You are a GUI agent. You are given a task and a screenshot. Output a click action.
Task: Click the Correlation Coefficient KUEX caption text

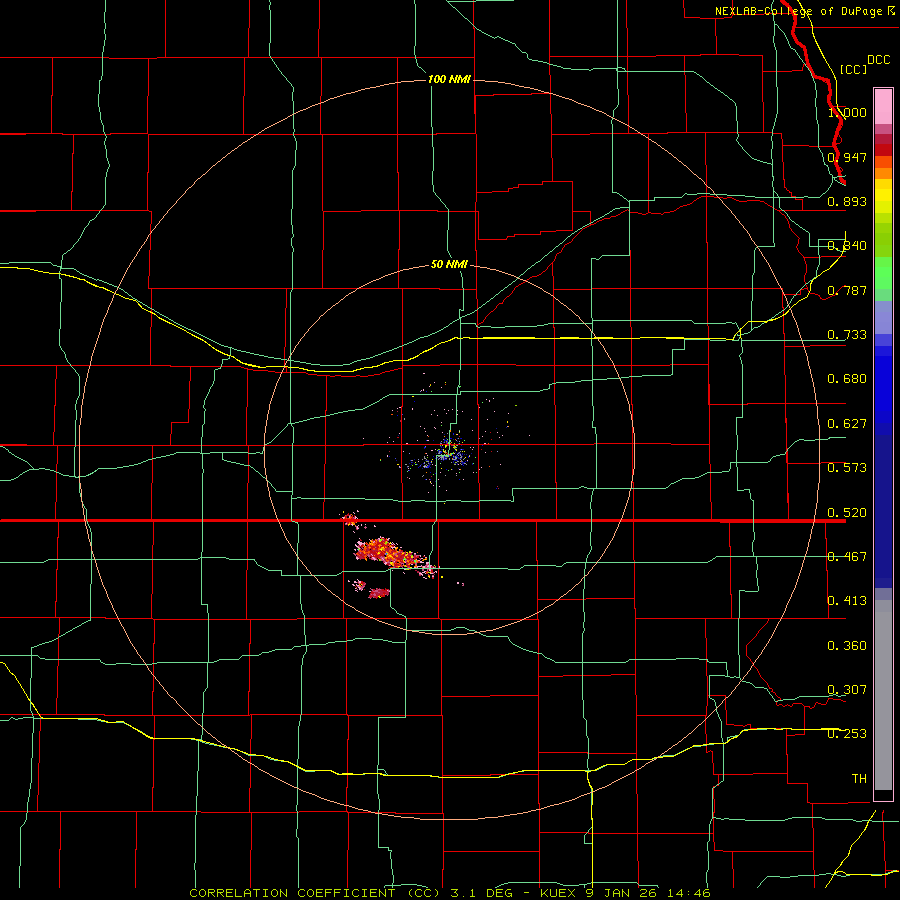pos(450,893)
